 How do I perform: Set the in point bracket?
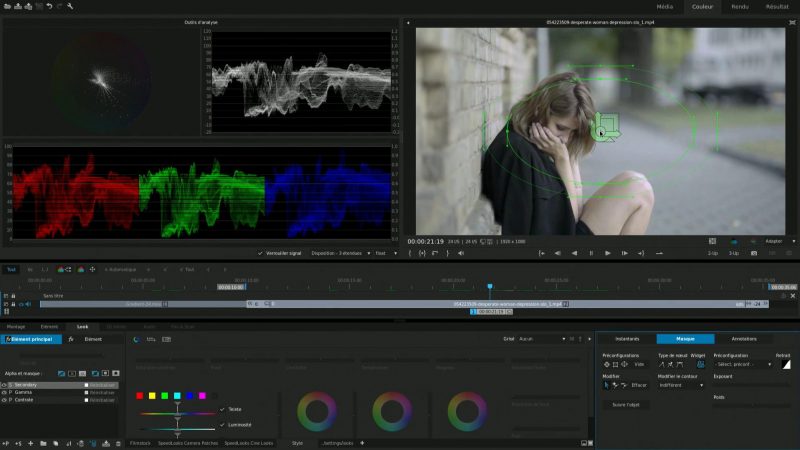click(x=410, y=253)
